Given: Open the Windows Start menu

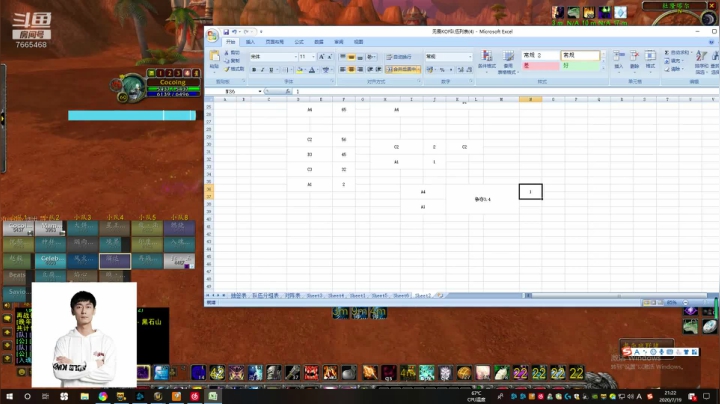Looking at the screenshot, I should tap(9, 396).
